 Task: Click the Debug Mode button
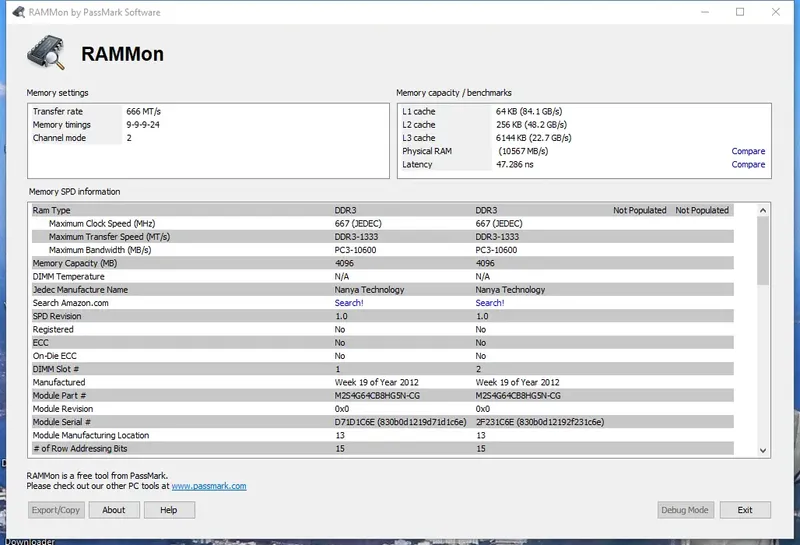[685, 510]
